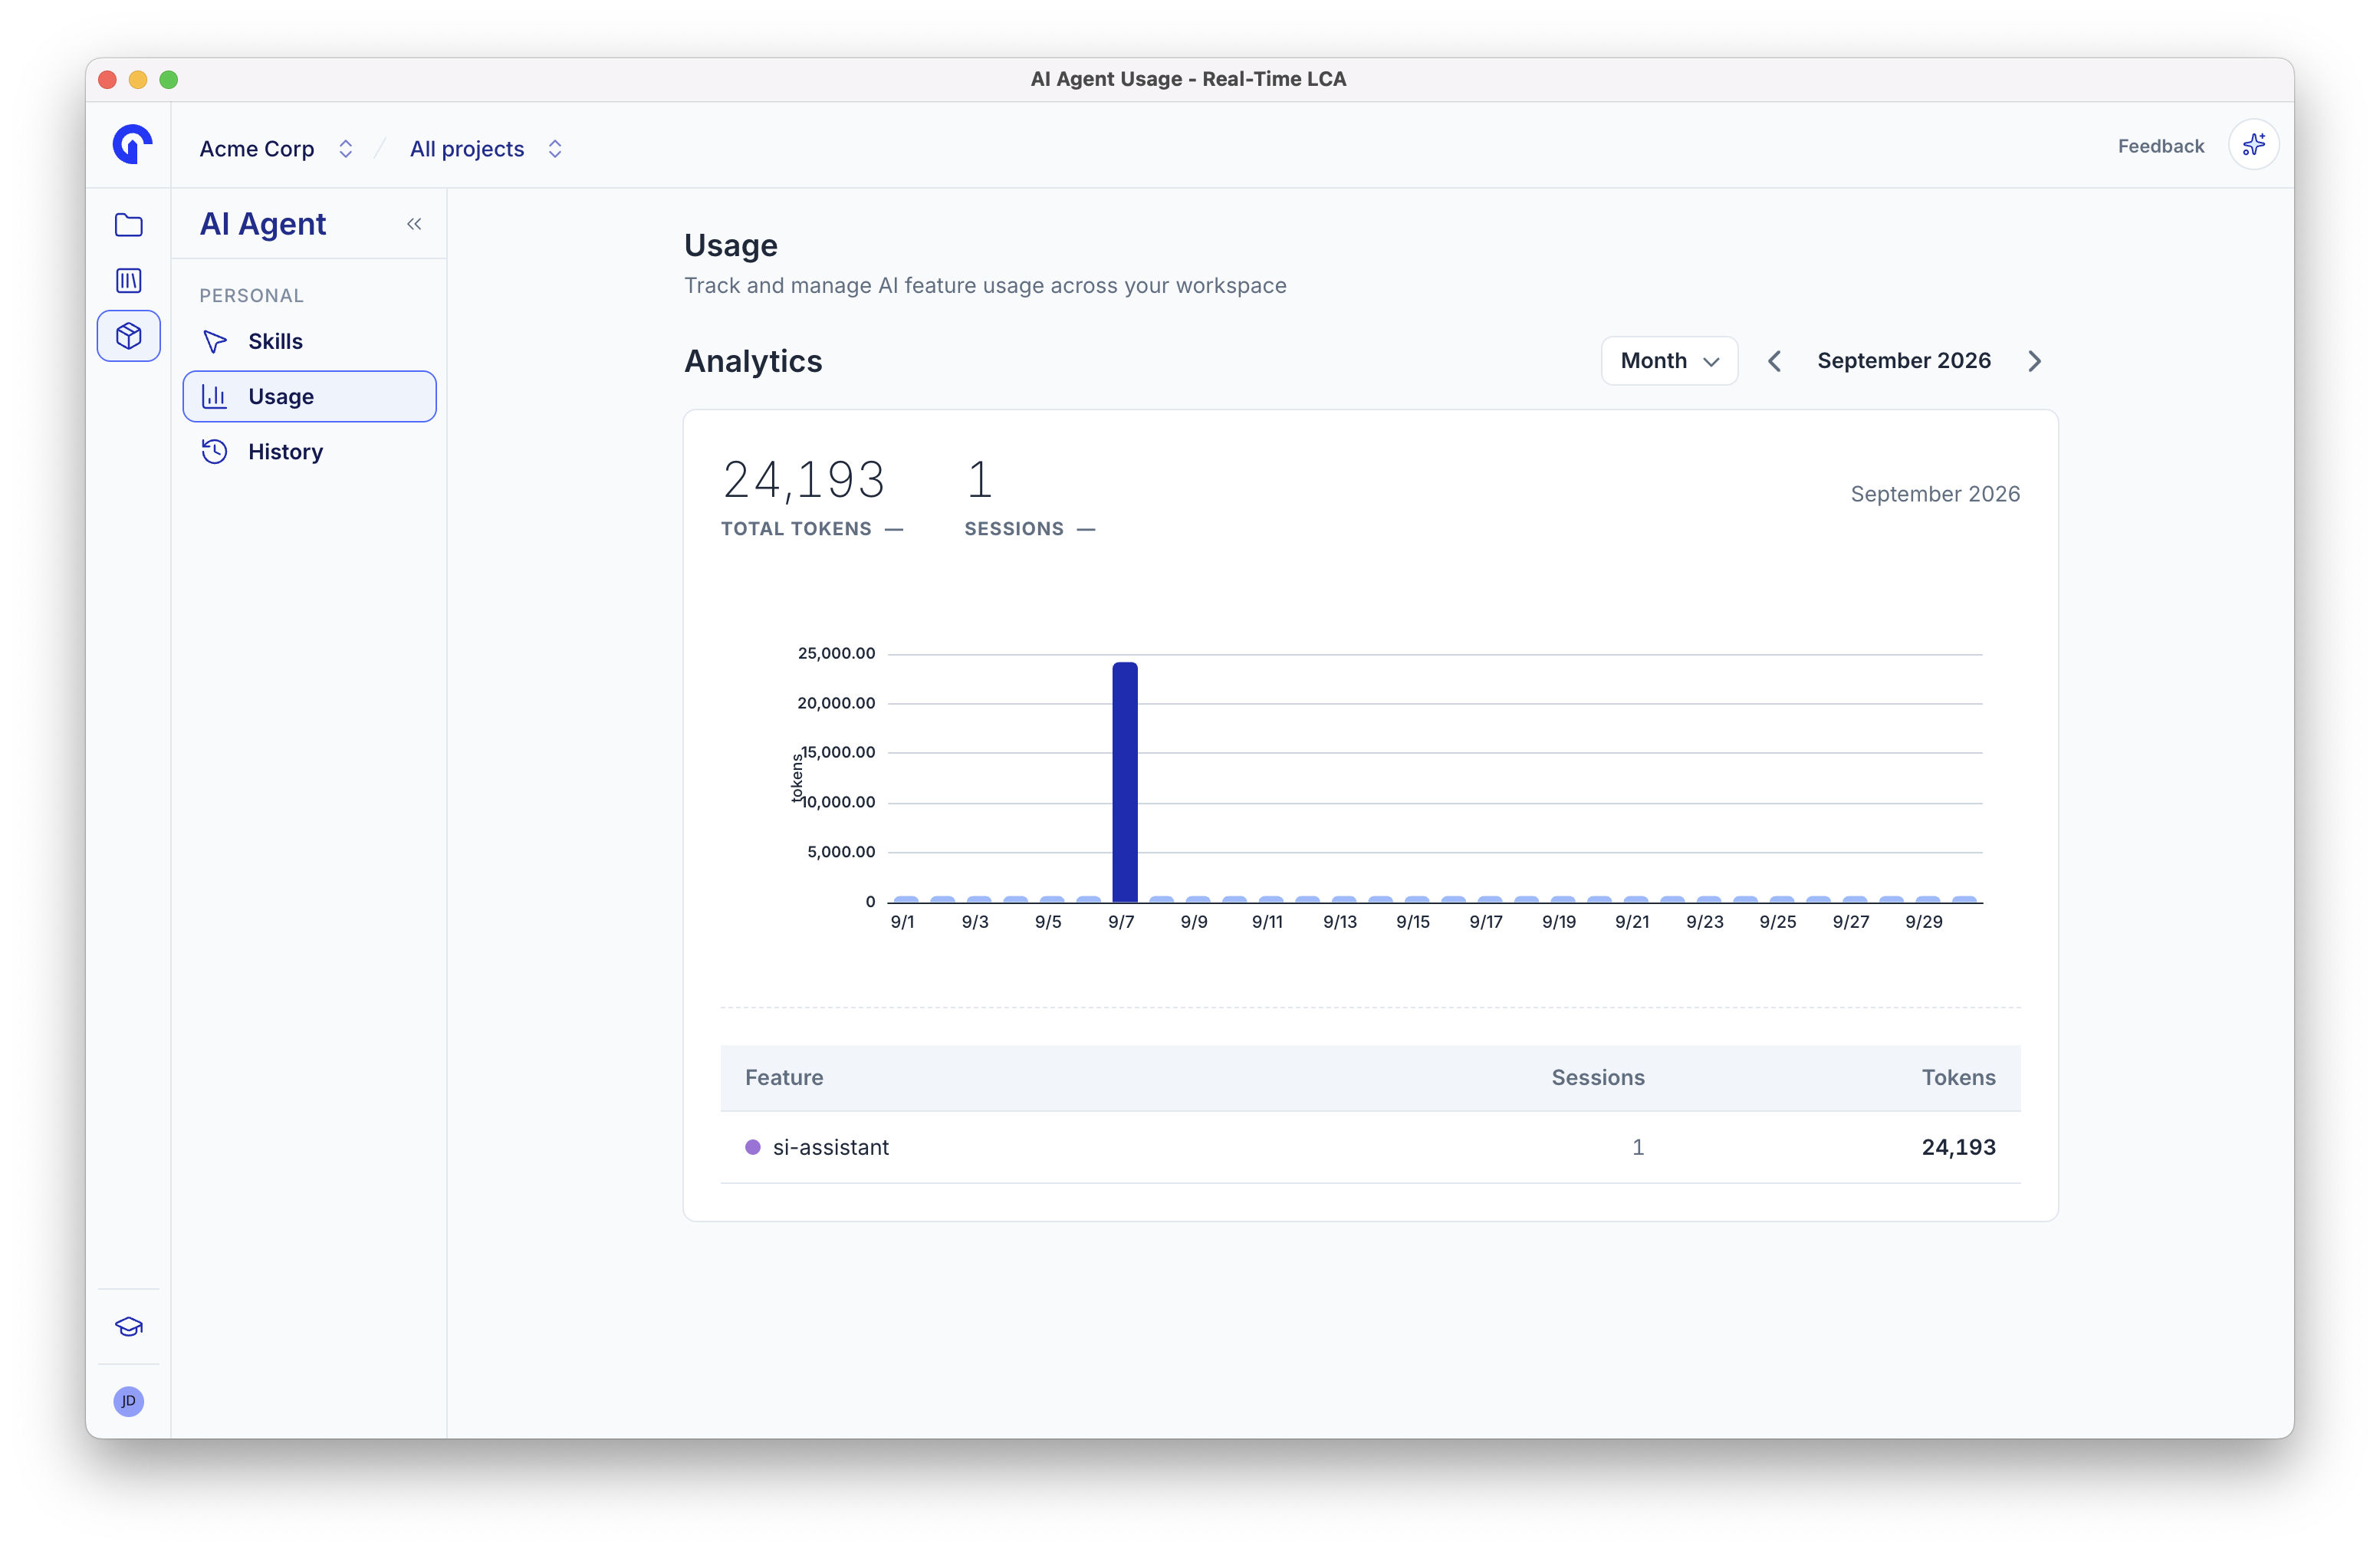Click the 25,000.00 y-axis label
2380x1552 pixels.
click(836, 654)
